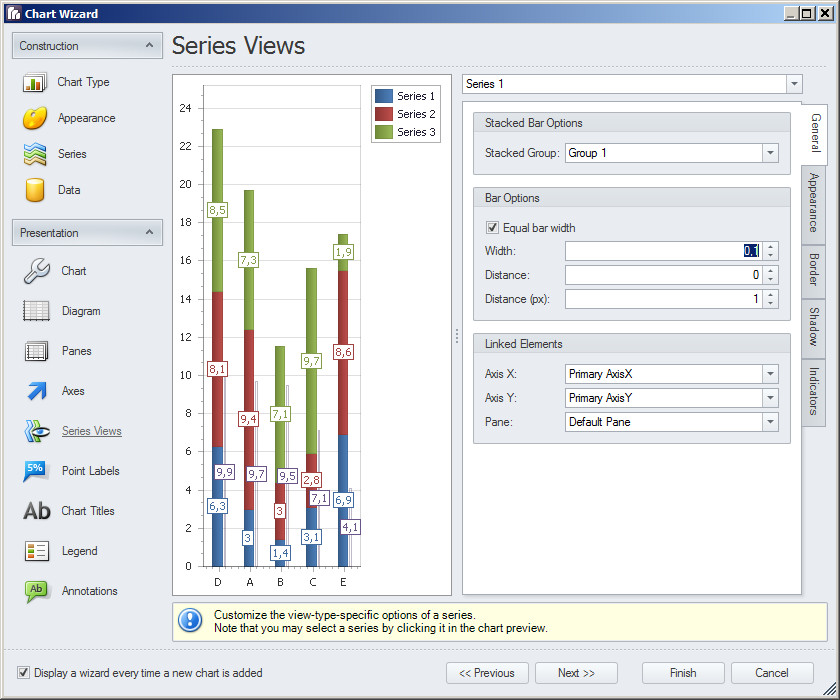Click the Cancel button
The width and height of the screenshot is (840, 700).
[x=772, y=673]
